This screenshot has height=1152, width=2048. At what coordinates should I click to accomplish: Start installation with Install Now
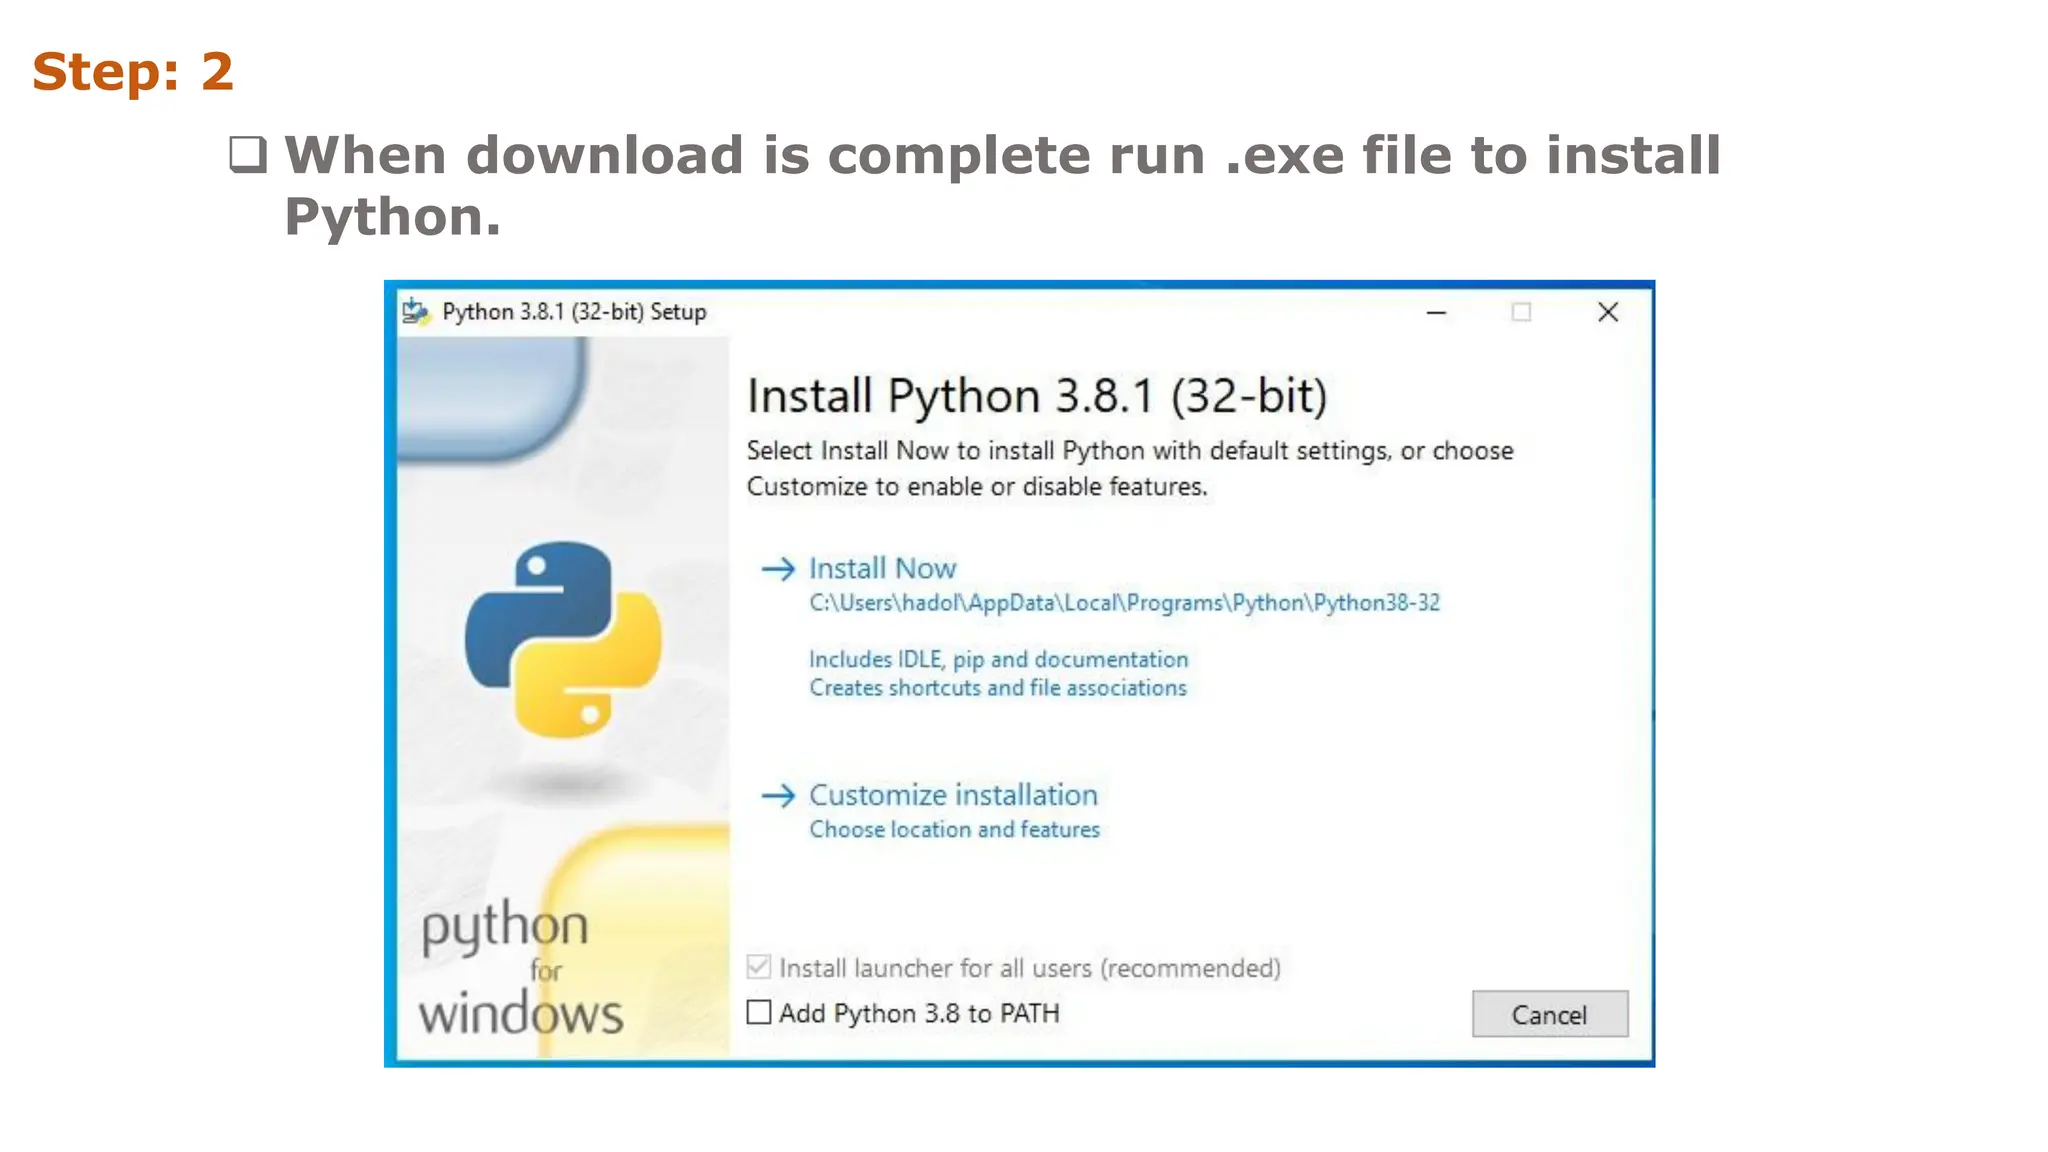point(882,568)
